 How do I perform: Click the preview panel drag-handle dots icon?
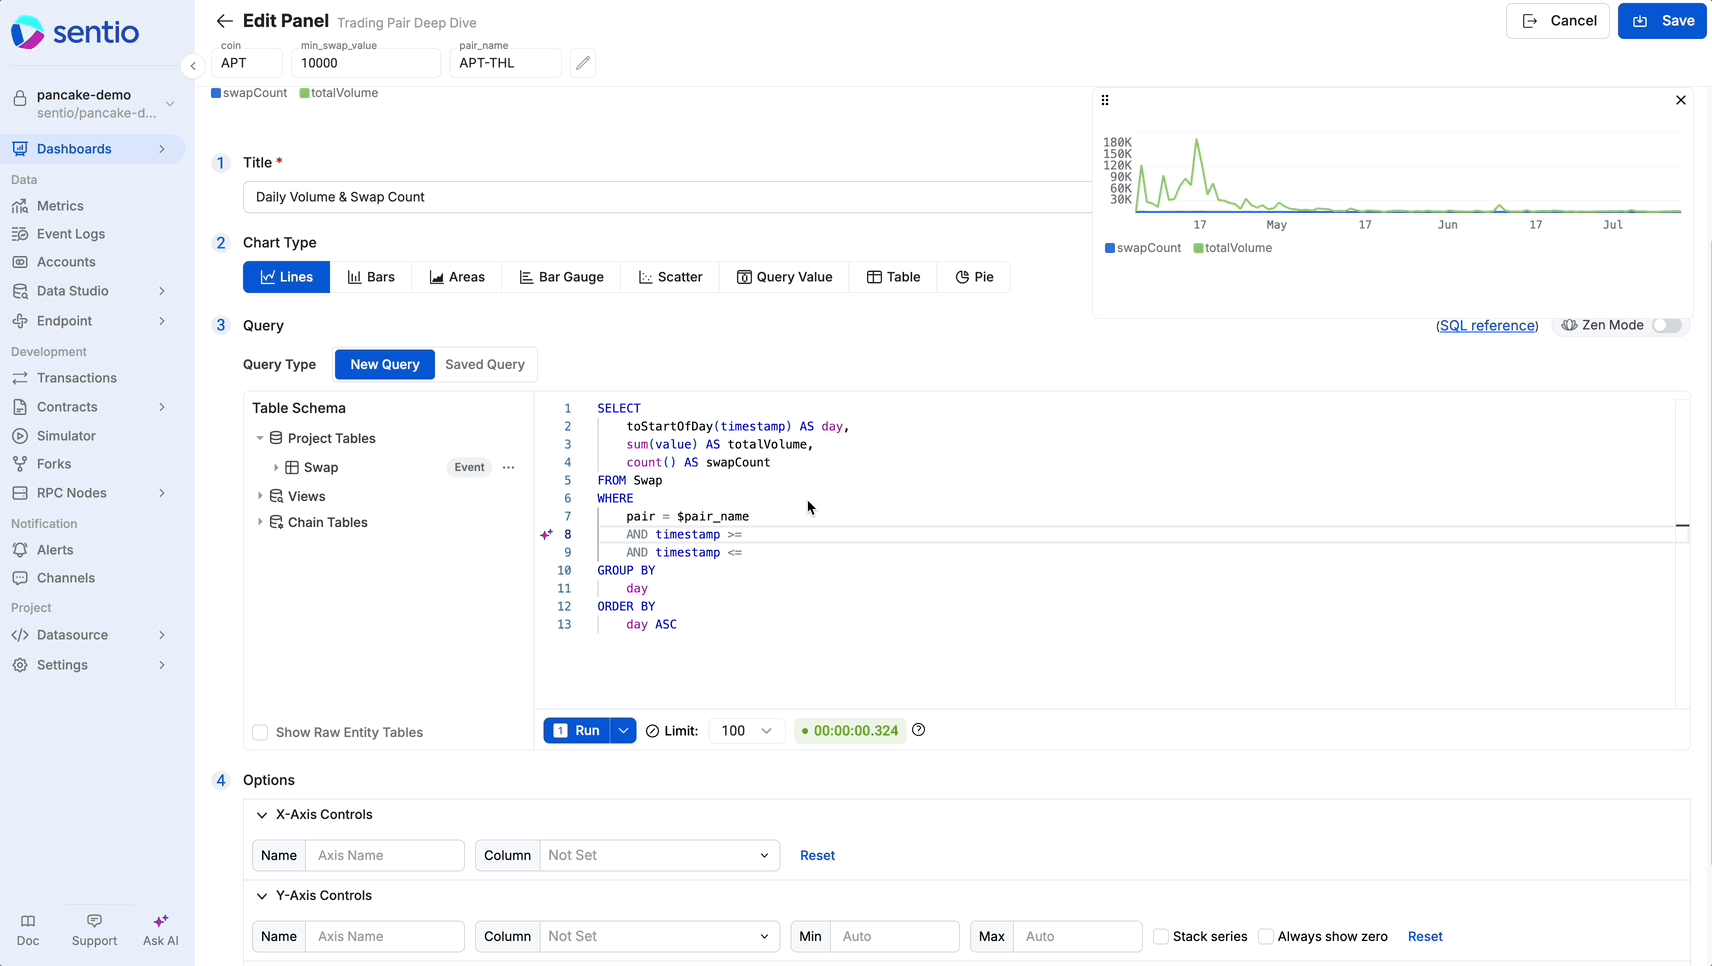click(x=1105, y=100)
